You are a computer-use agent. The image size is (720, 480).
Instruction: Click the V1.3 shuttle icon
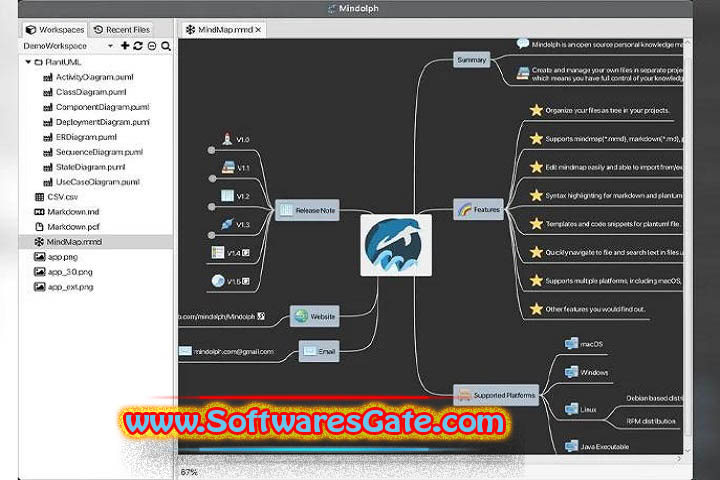[227, 224]
